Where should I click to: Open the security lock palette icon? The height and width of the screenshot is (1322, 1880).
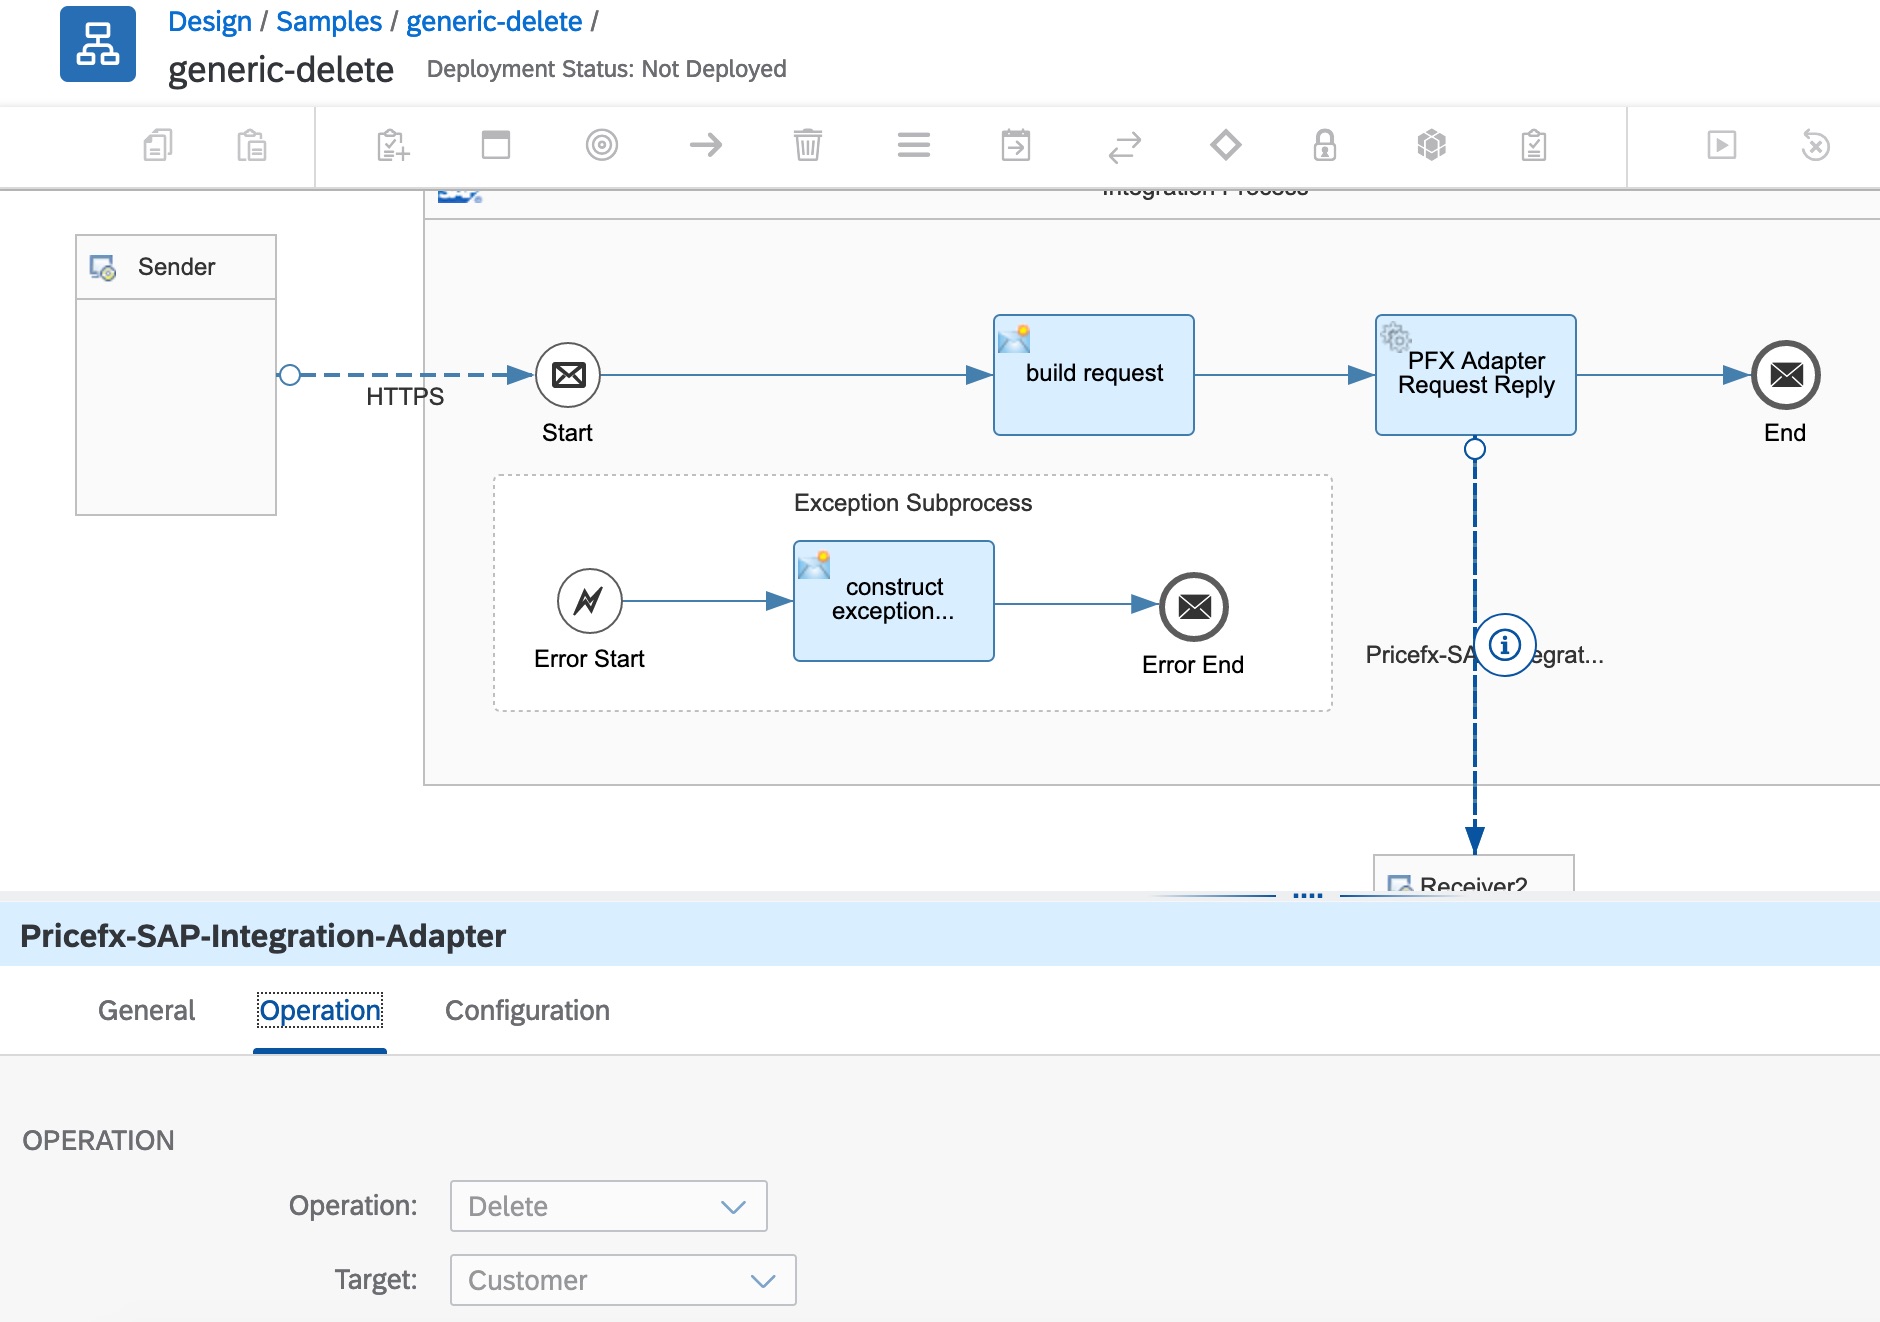[x=1325, y=146]
